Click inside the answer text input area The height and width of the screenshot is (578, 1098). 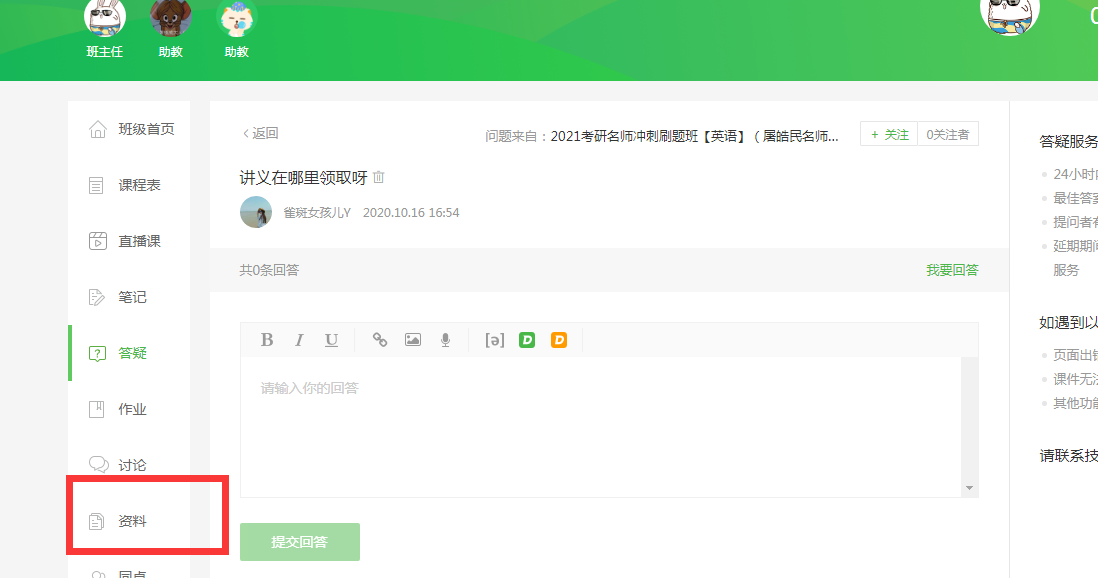click(x=600, y=425)
